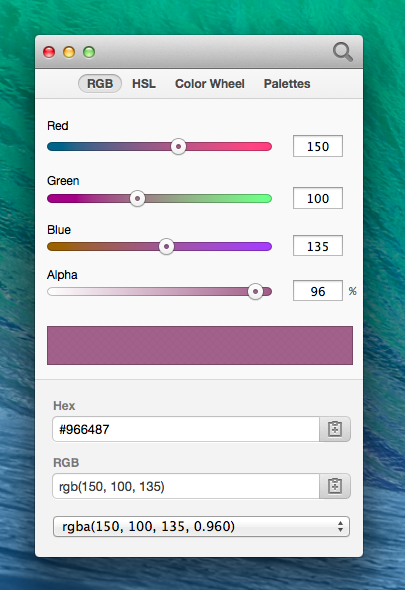Click the Blue slider knob
This screenshot has height=590, width=405.
click(166, 246)
